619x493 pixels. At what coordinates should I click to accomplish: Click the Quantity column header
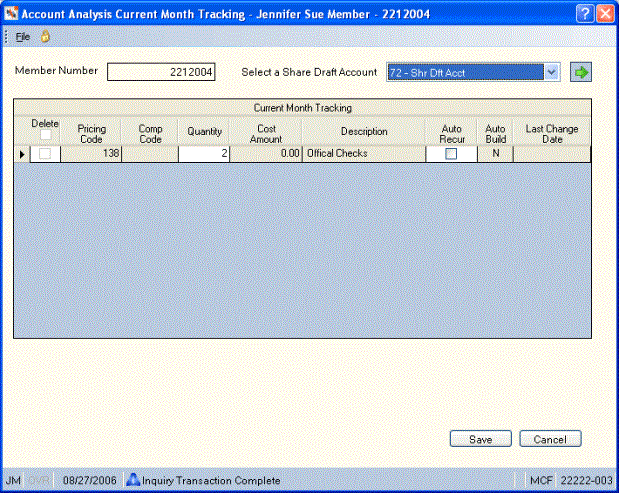204,131
